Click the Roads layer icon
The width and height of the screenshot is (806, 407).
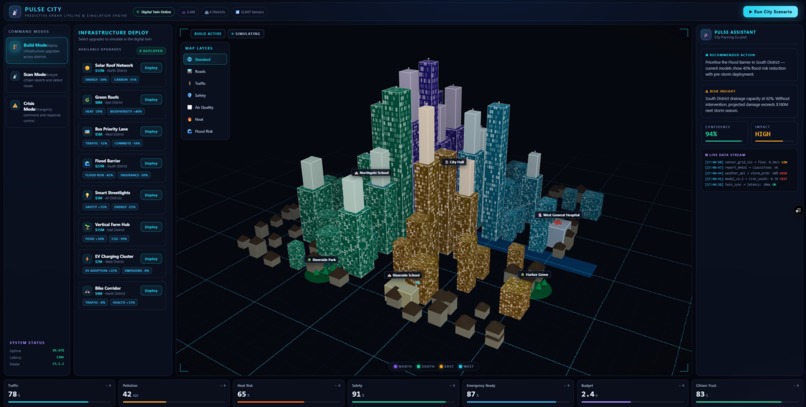pos(190,71)
